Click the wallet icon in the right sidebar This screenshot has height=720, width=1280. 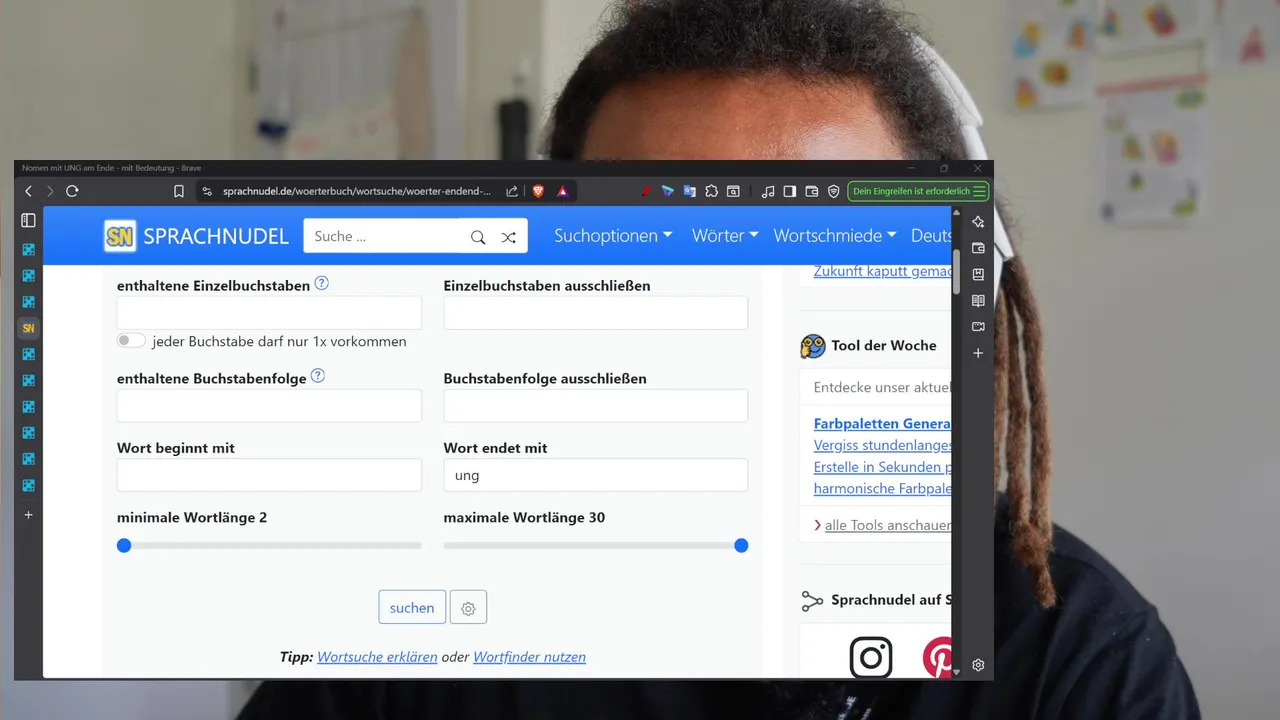[x=978, y=248]
